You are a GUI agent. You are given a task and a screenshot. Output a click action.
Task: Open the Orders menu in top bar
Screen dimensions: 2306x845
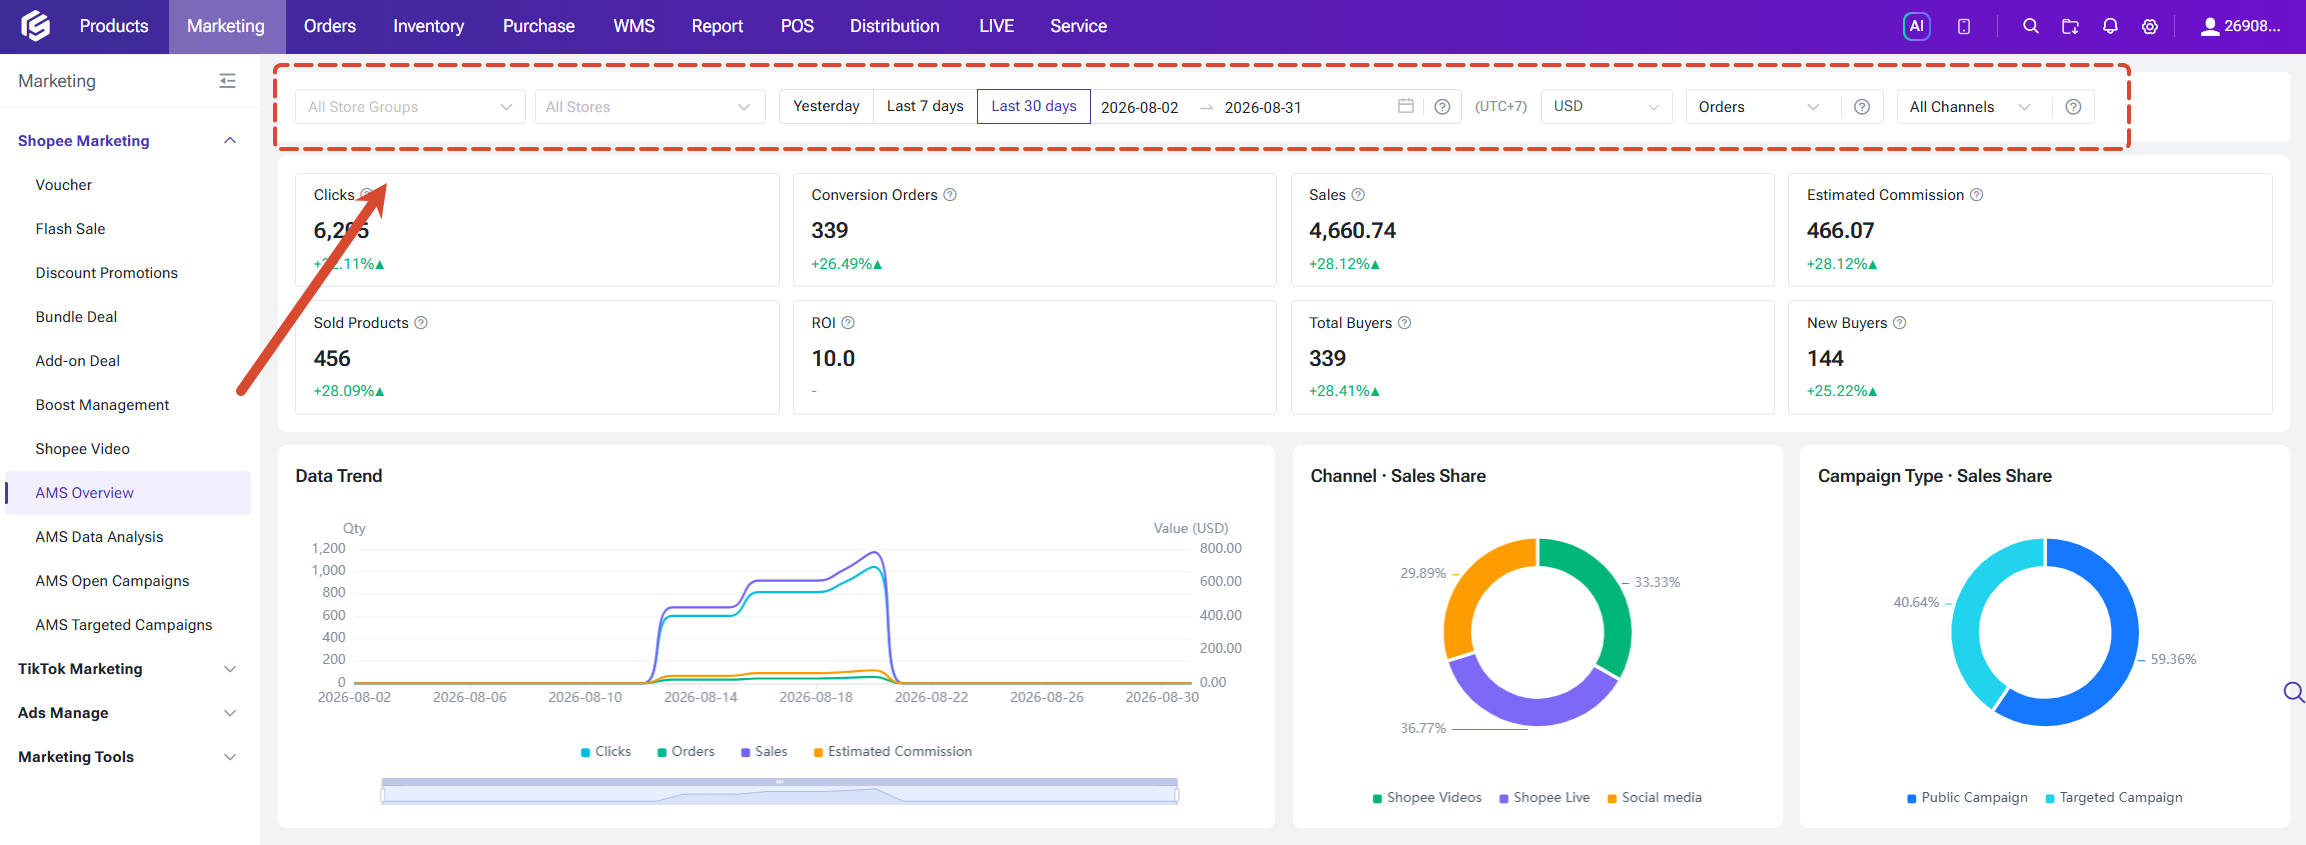330,26
